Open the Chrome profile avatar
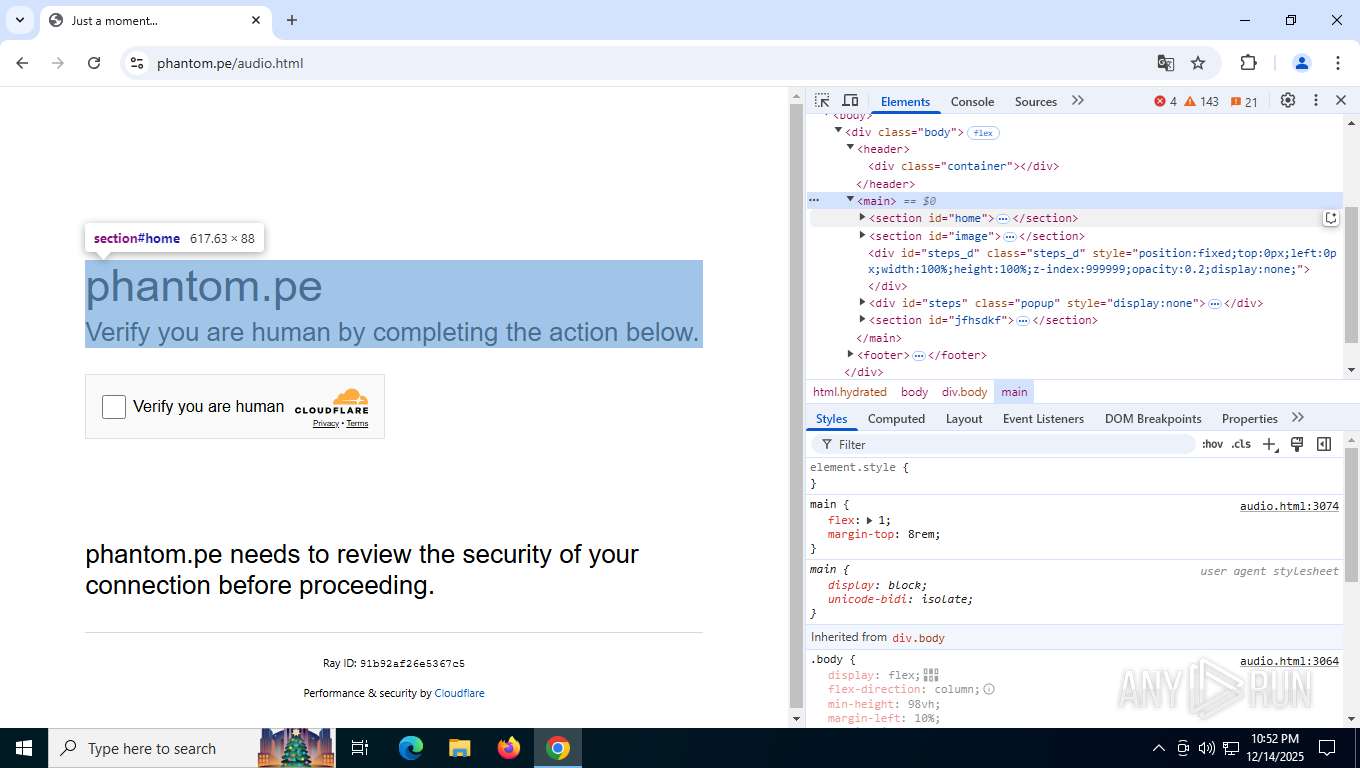Image resolution: width=1360 pixels, height=768 pixels. point(1301,63)
